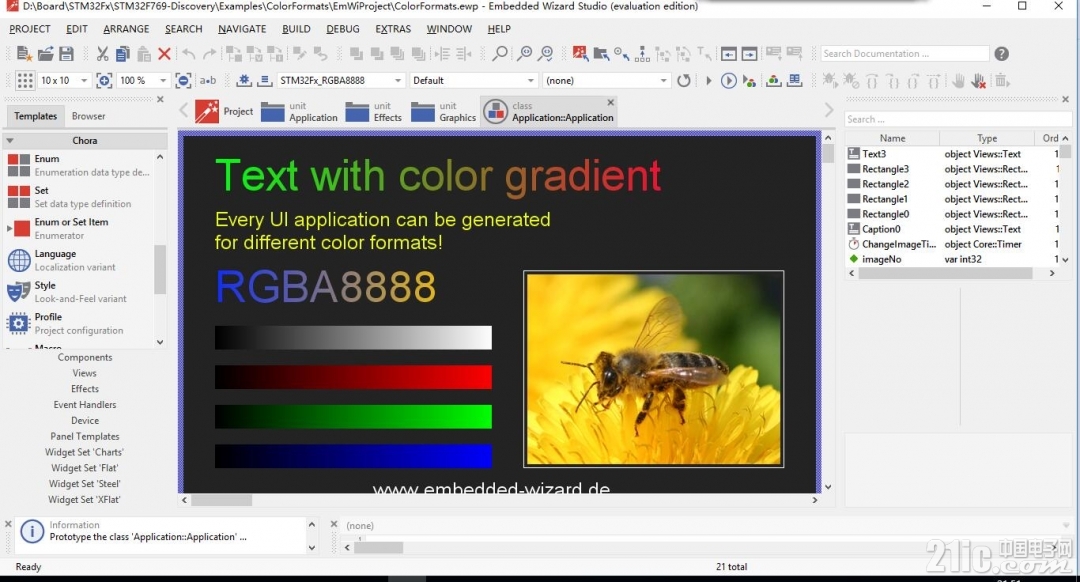Click the Name column header

click(x=893, y=138)
